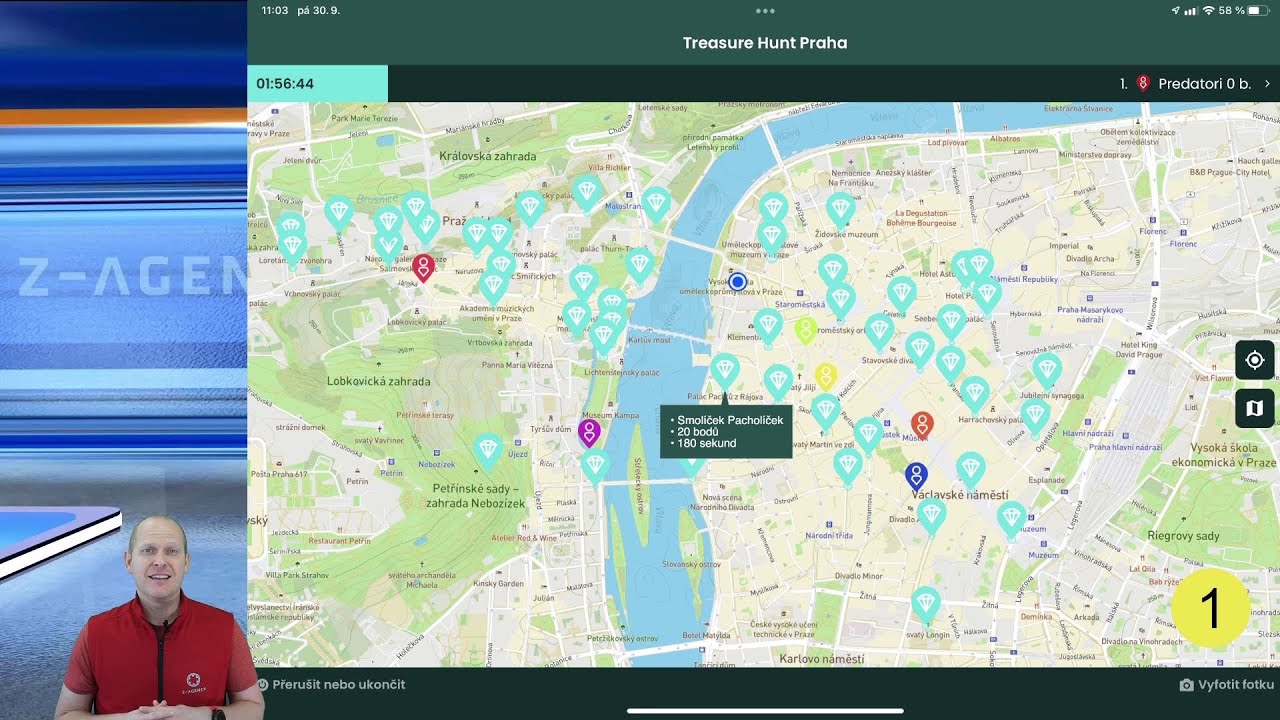The height and width of the screenshot is (720, 1280).
Task: Tap the orange team pin at Můstek
Action: tap(922, 424)
